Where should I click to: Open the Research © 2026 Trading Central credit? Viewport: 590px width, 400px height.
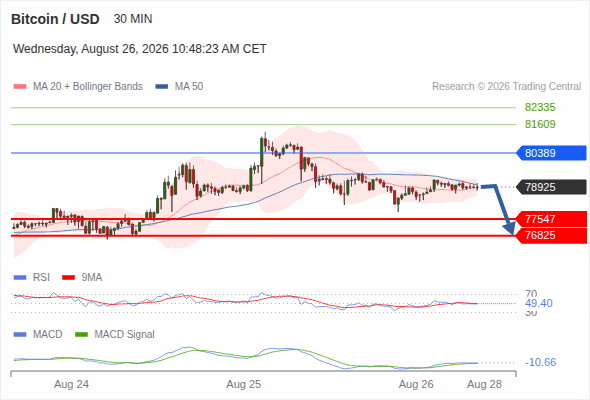pos(506,87)
